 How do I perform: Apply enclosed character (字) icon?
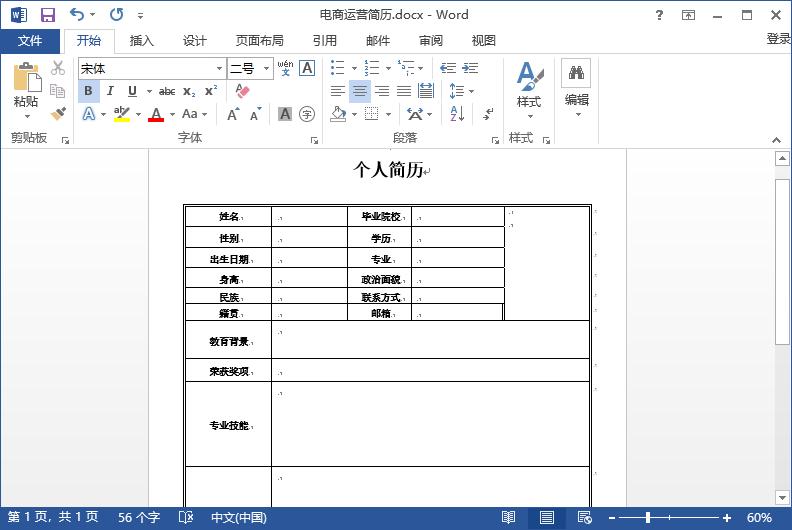(x=307, y=114)
